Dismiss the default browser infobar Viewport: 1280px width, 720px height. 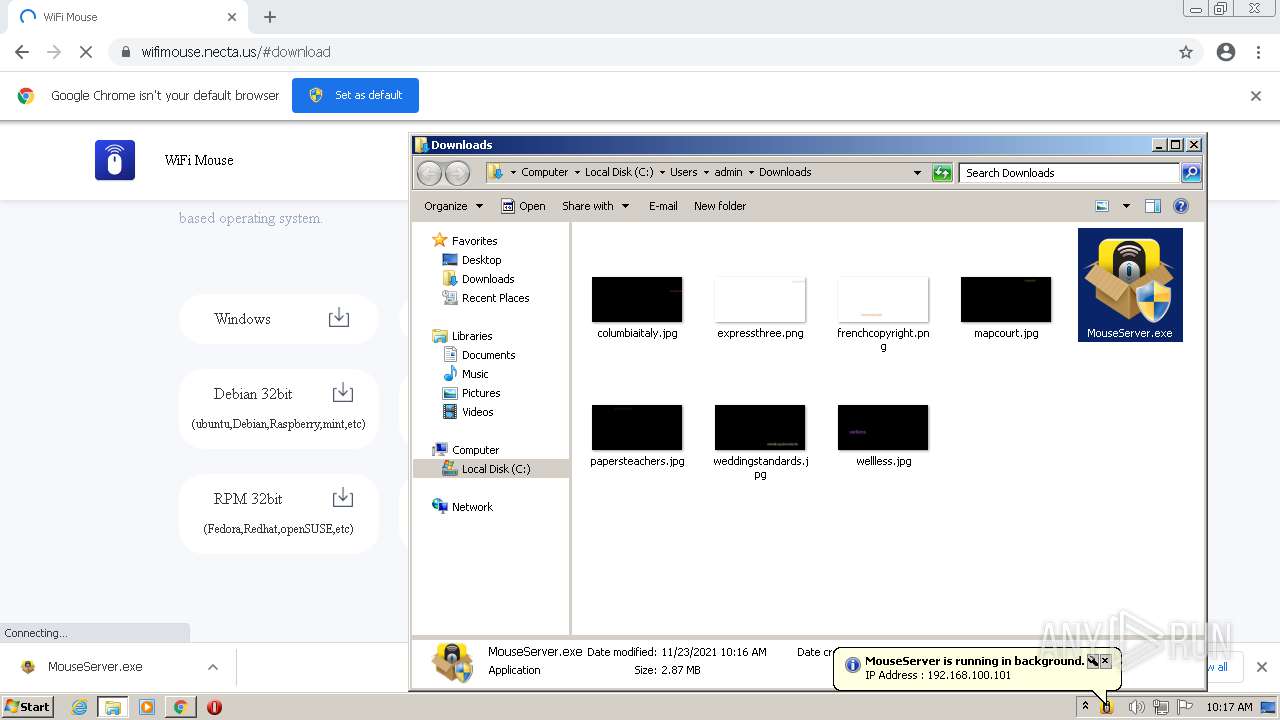pos(1256,96)
